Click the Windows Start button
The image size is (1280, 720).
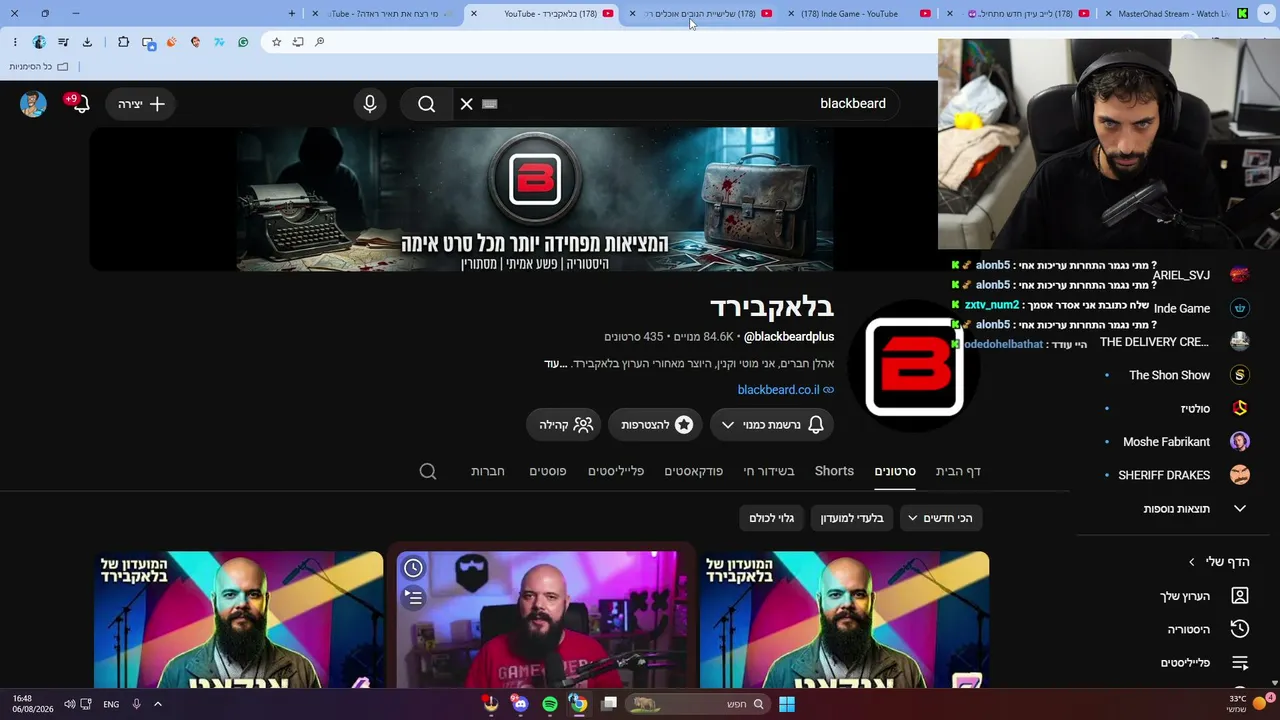click(787, 704)
